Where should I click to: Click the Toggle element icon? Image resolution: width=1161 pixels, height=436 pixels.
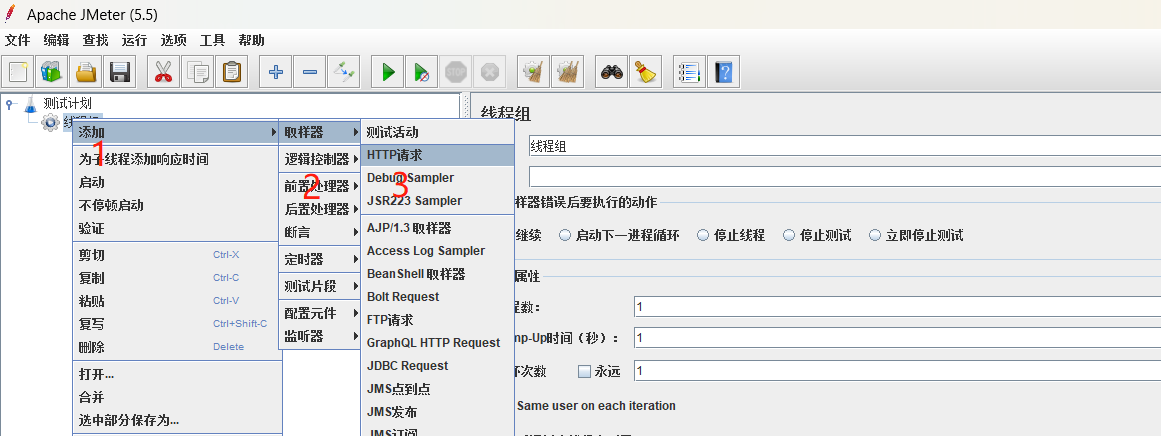tap(344, 73)
